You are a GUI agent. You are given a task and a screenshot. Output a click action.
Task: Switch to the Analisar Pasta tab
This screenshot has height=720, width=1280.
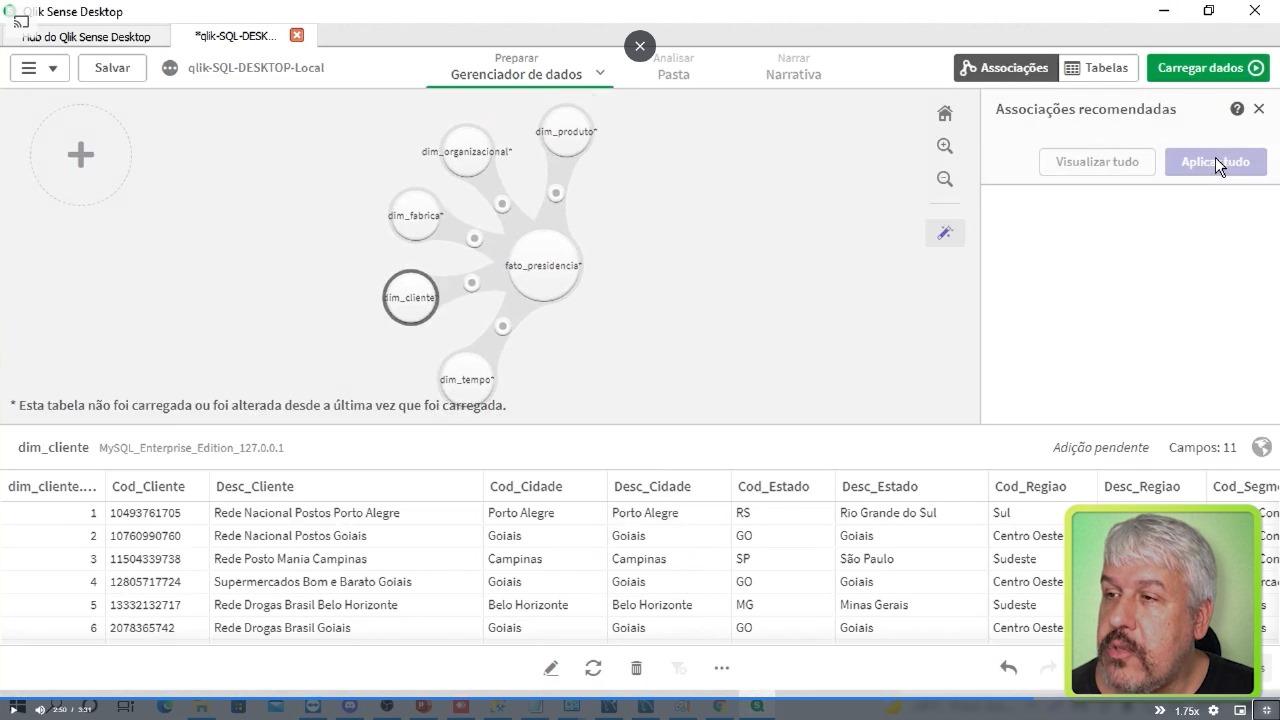click(x=673, y=67)
